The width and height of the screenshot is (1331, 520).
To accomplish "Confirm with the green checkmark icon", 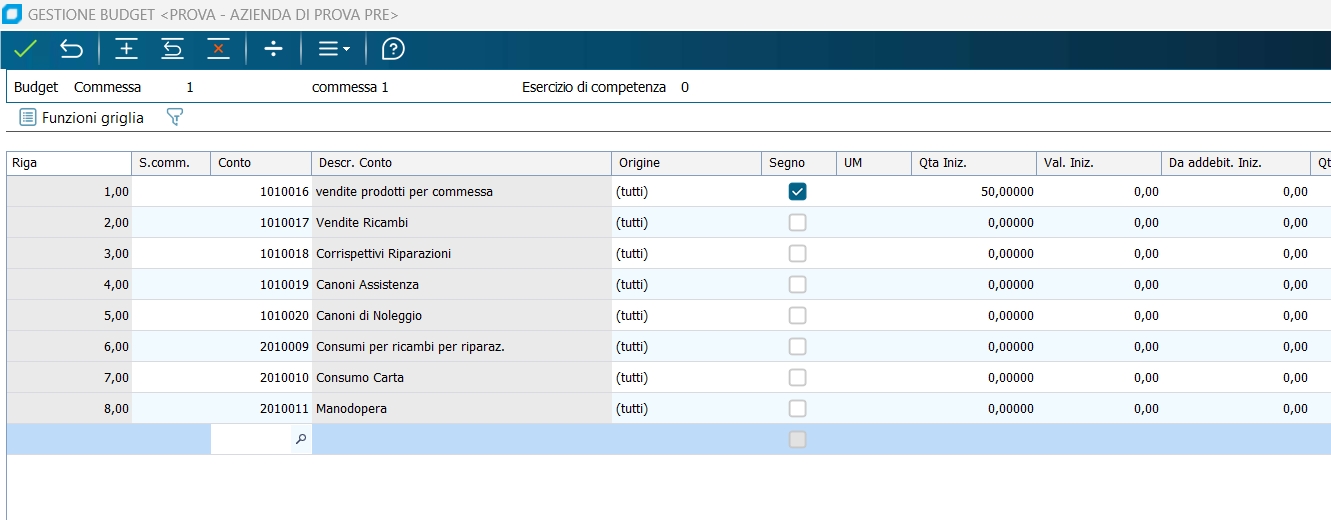I will click(x=25, y=49).
